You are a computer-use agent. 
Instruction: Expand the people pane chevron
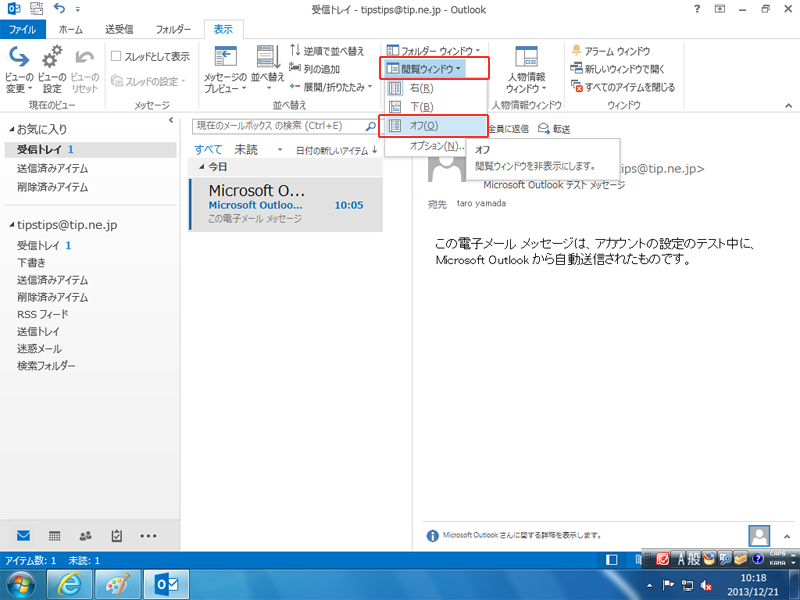click(787, 536)
